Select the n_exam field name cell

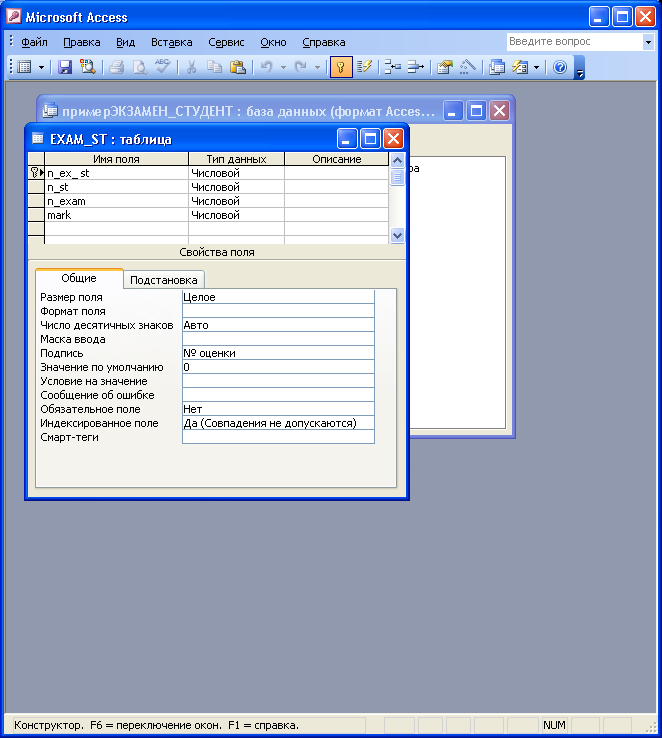tap(116, 201)
